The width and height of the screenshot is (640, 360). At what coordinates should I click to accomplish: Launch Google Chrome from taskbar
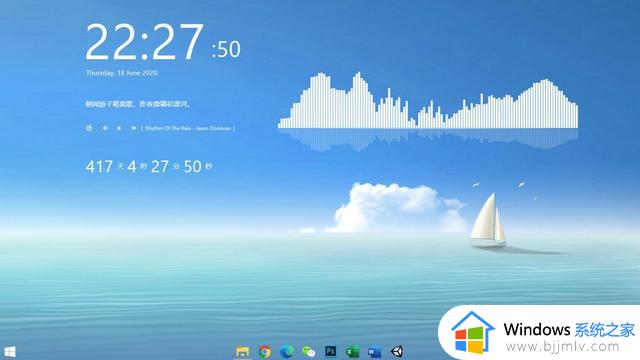coord(264,351)
